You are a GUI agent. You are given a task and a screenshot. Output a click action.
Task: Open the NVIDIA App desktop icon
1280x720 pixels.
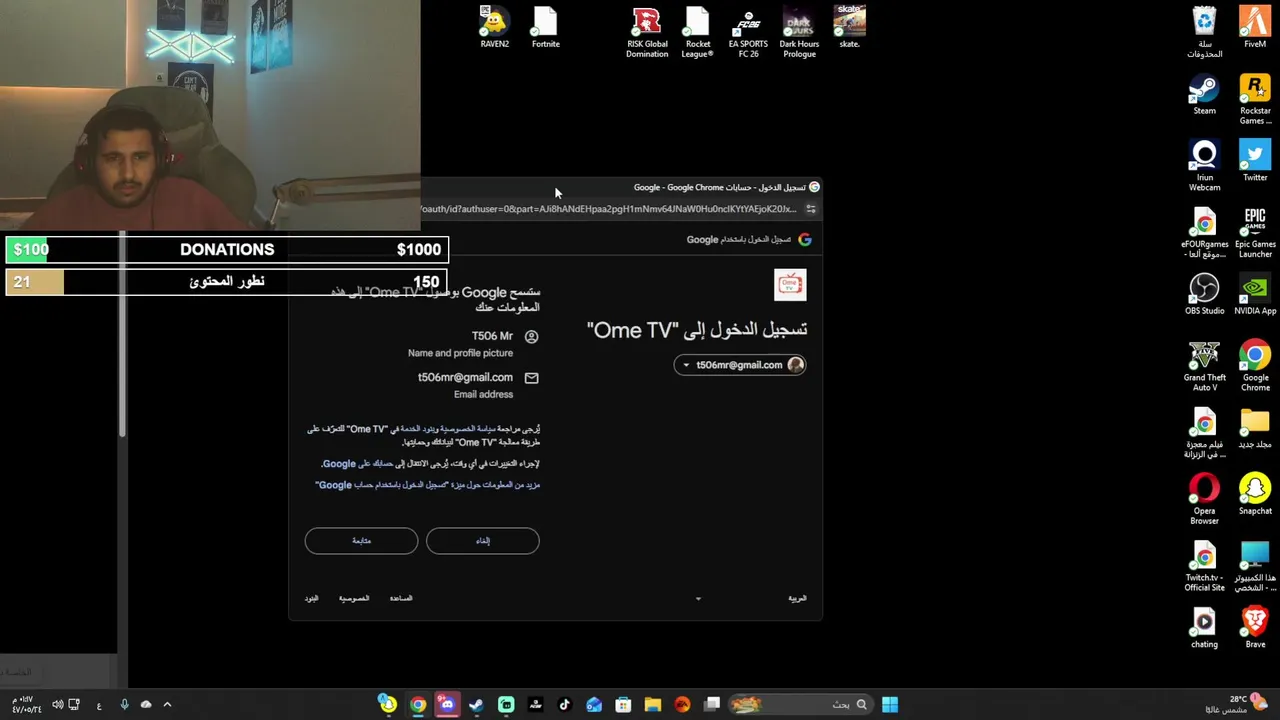click(1255, 294)
